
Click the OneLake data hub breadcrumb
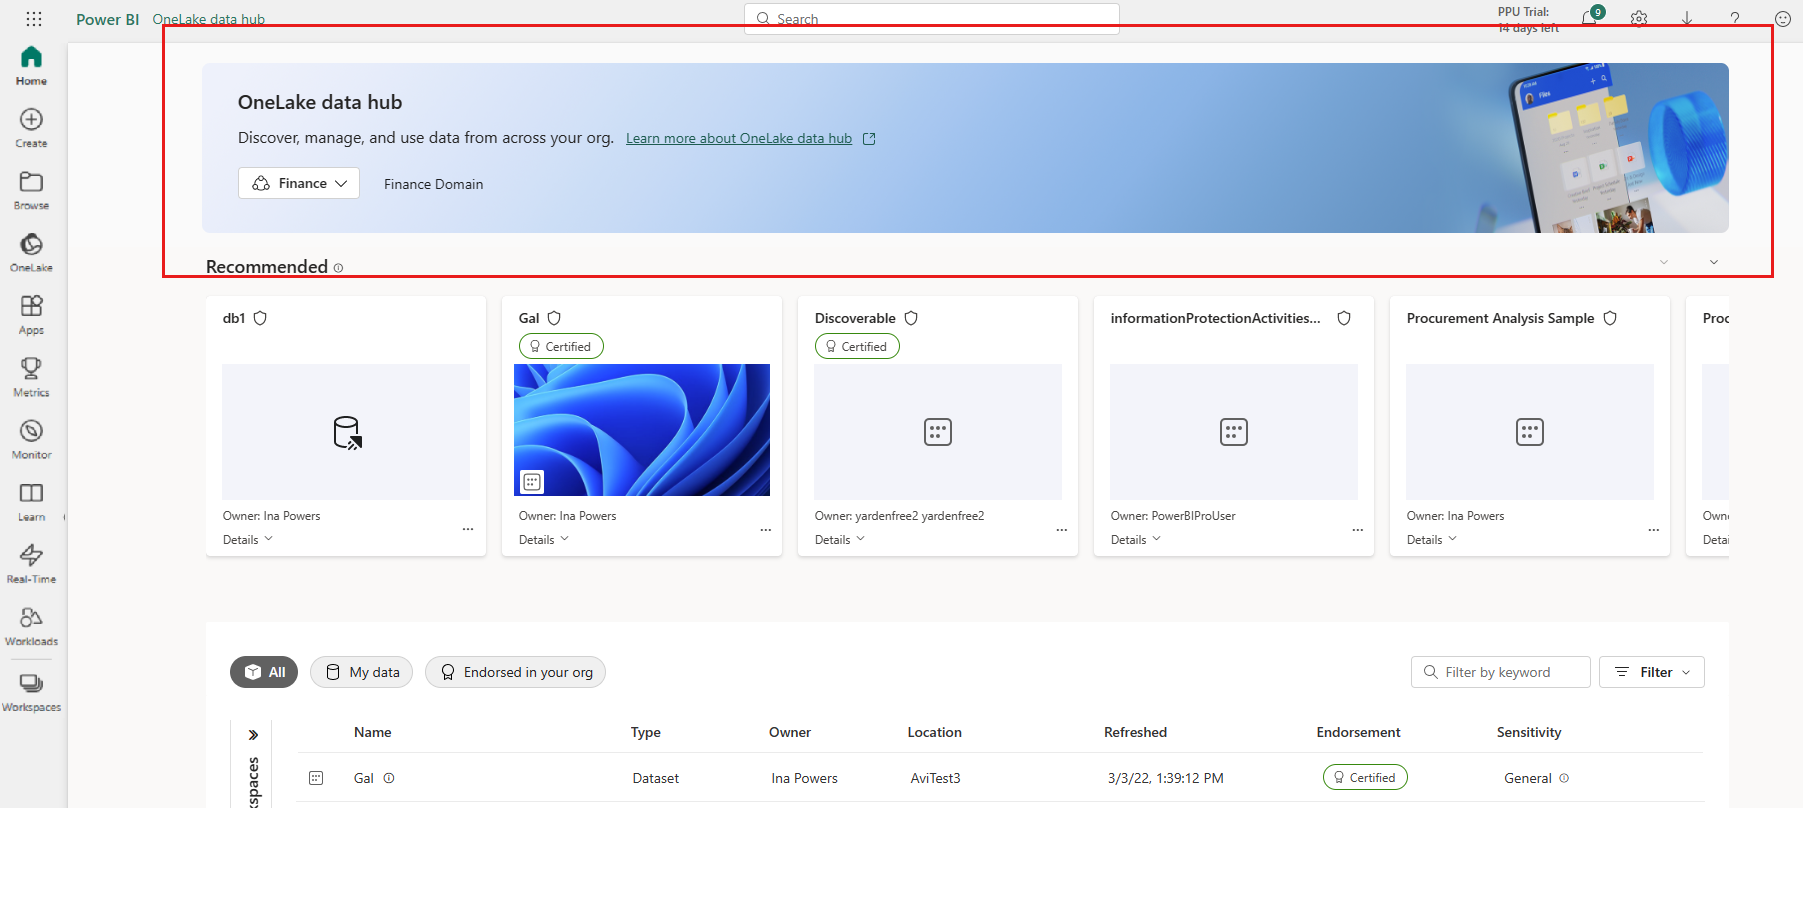(x=208, y=19)
